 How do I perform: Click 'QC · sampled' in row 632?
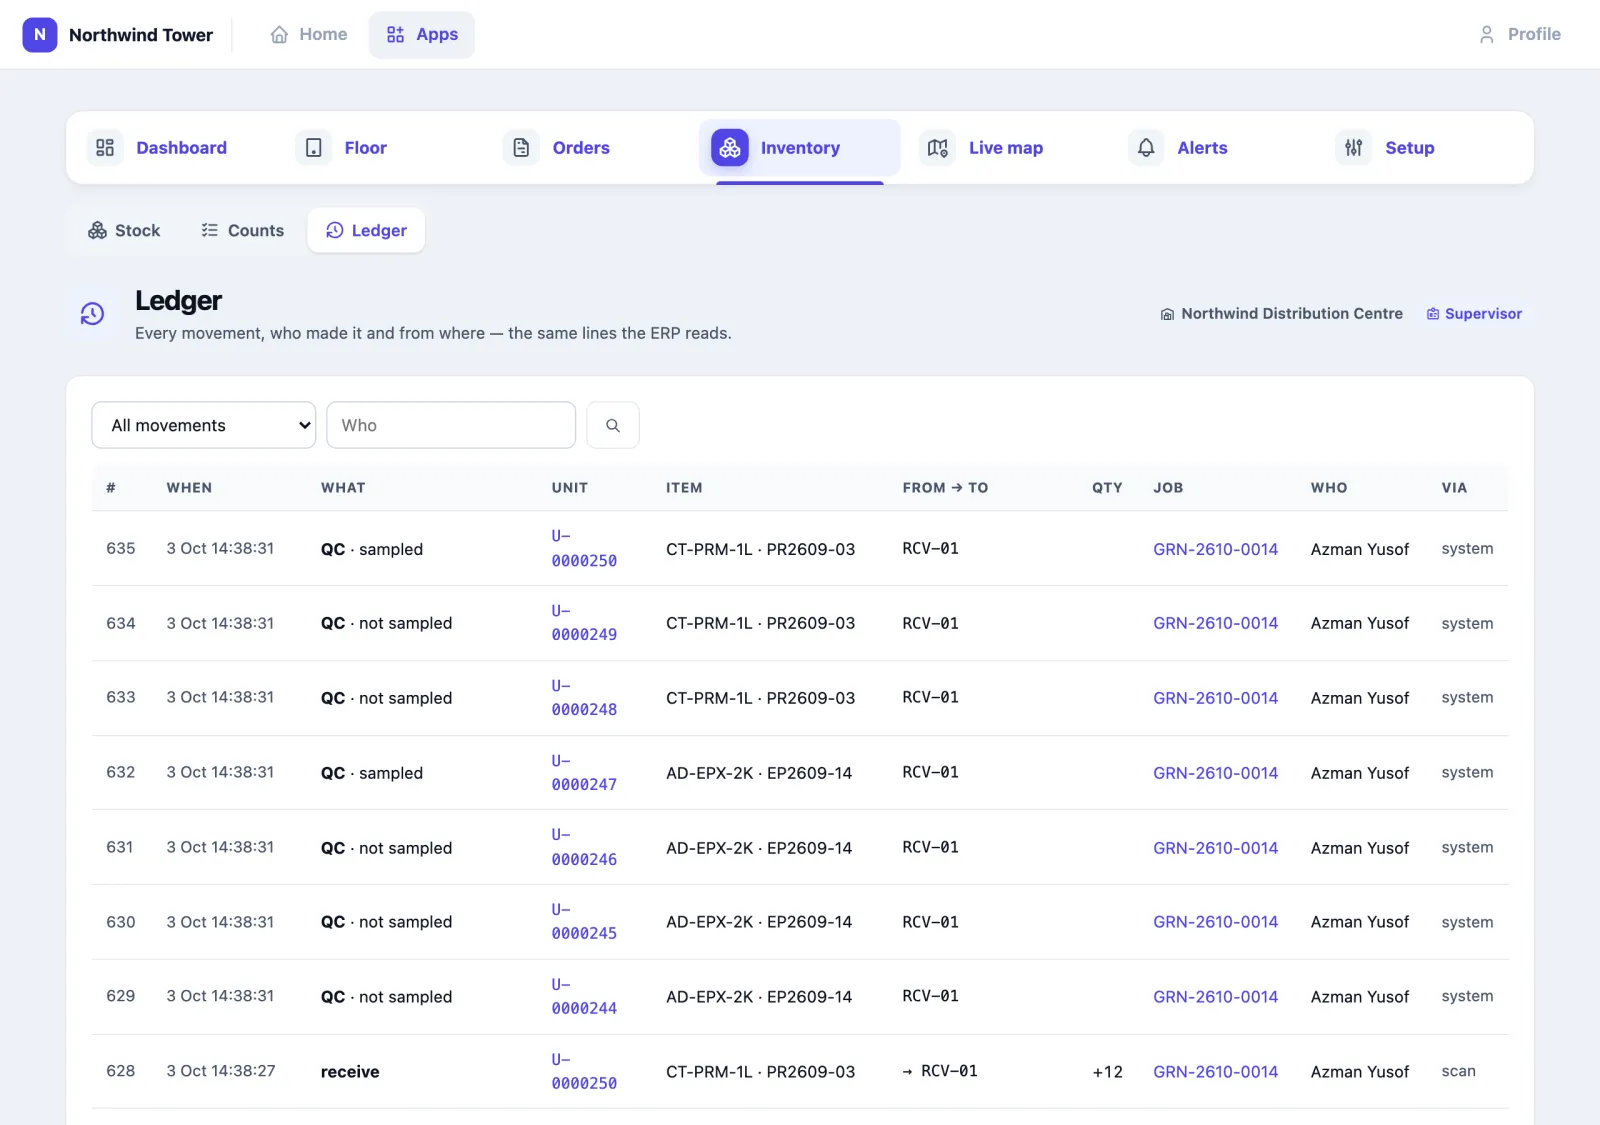coord(372,773)
